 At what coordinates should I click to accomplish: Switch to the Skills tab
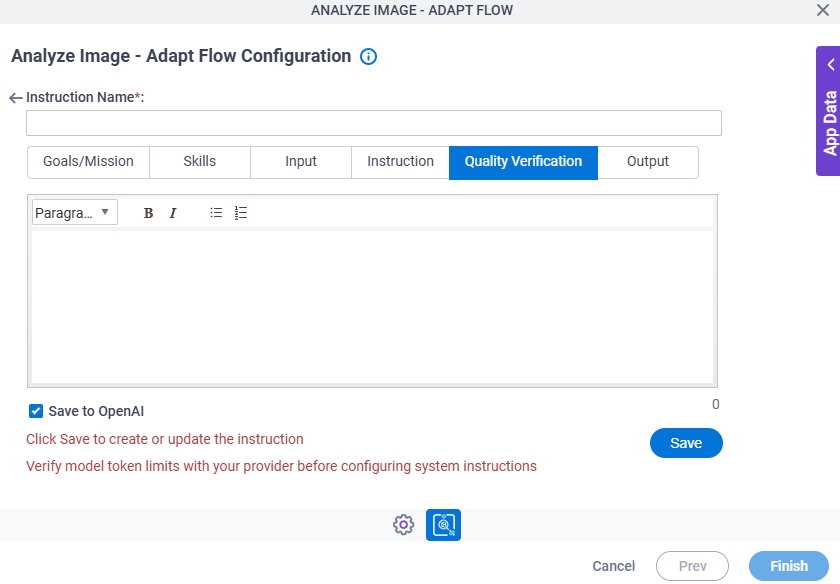tap(200, 161)
